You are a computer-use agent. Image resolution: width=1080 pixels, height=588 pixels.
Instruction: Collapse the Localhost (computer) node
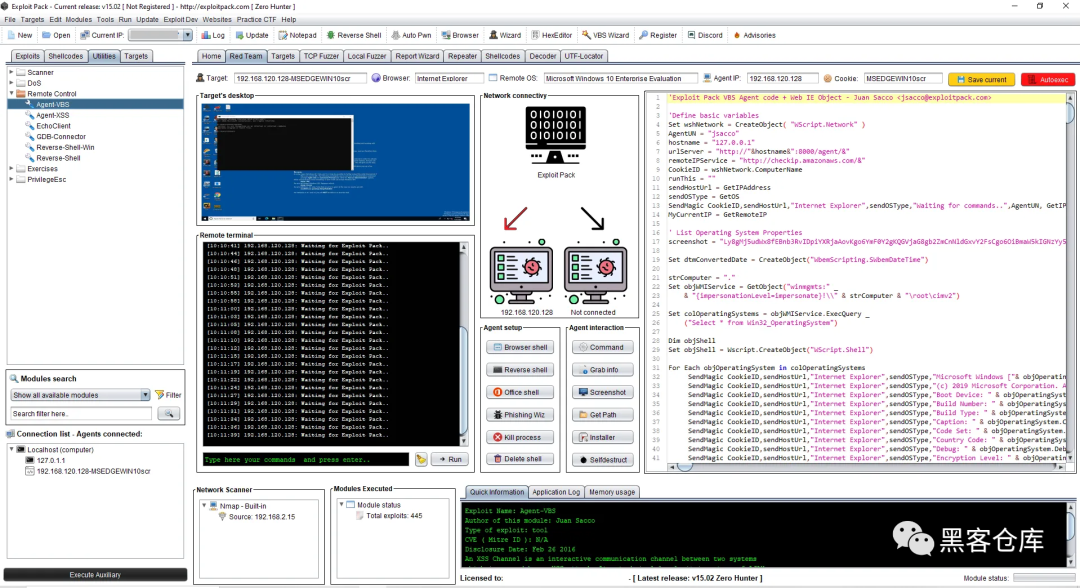[x=11, y=450]
